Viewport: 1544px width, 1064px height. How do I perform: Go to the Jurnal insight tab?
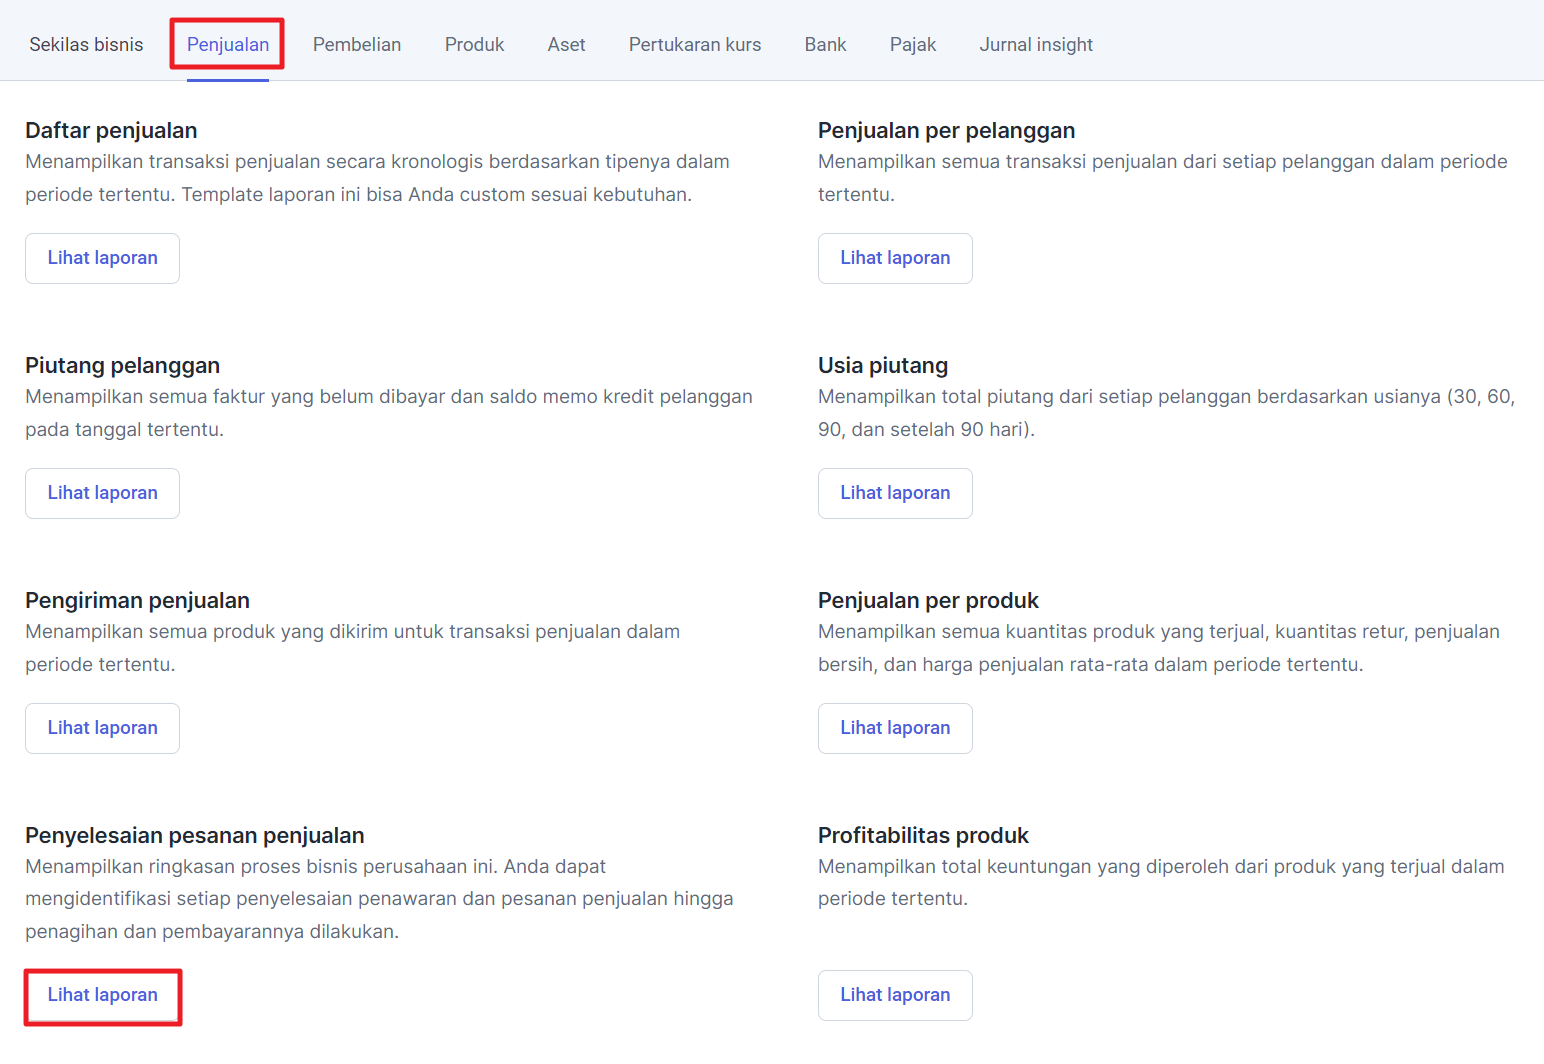click(x=1036, y=45)
